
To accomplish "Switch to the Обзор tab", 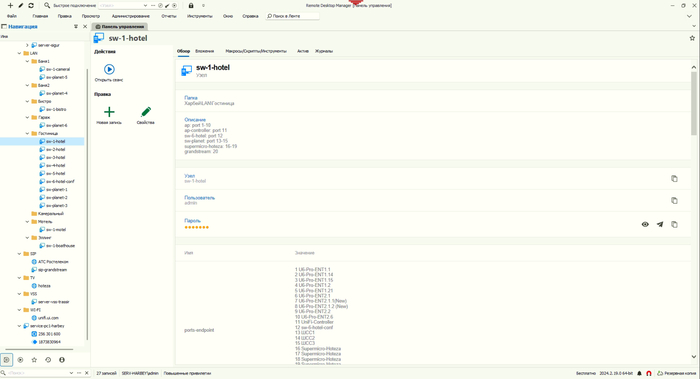I will [x=183, y=51].
